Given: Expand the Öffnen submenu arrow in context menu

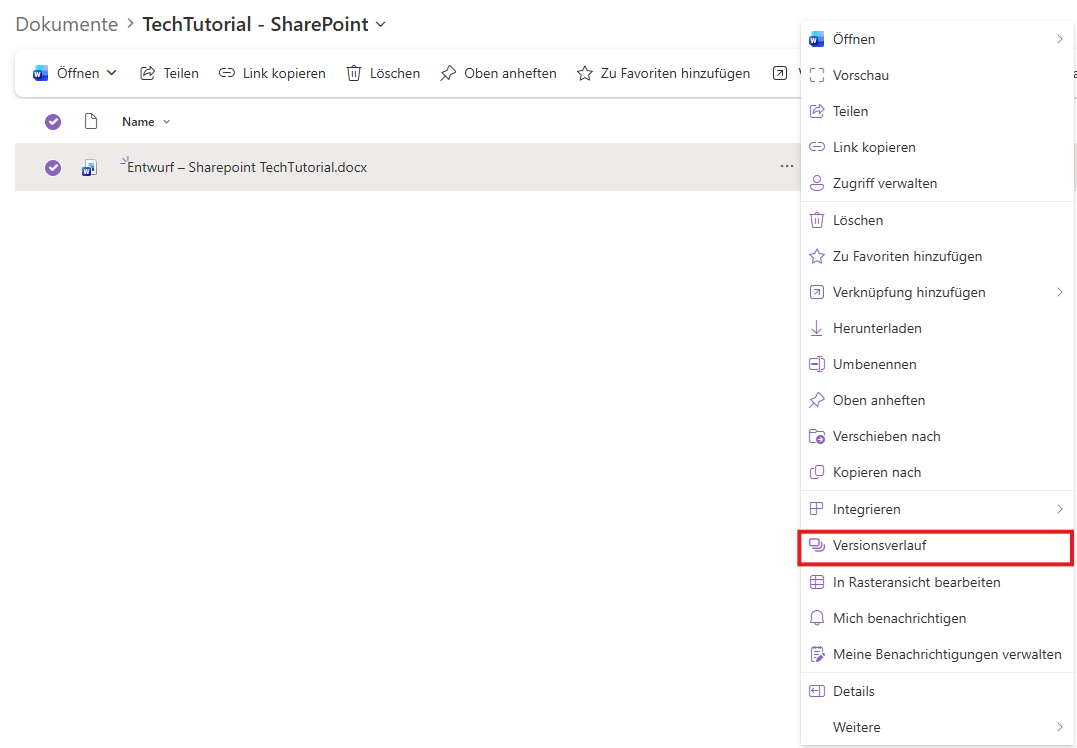Looking at the screenshot, I should (1060, 39).
